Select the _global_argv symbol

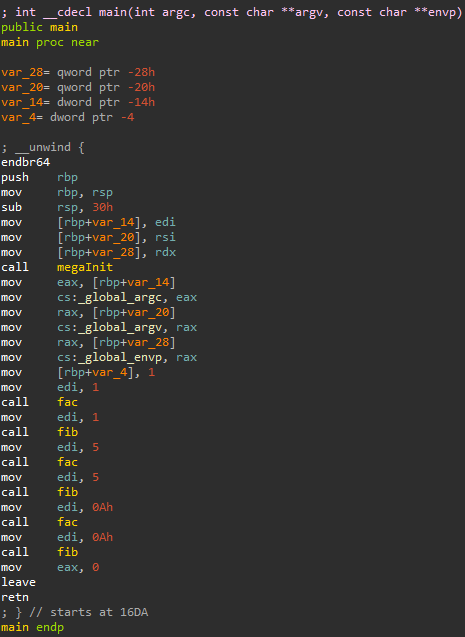(122, 328)
